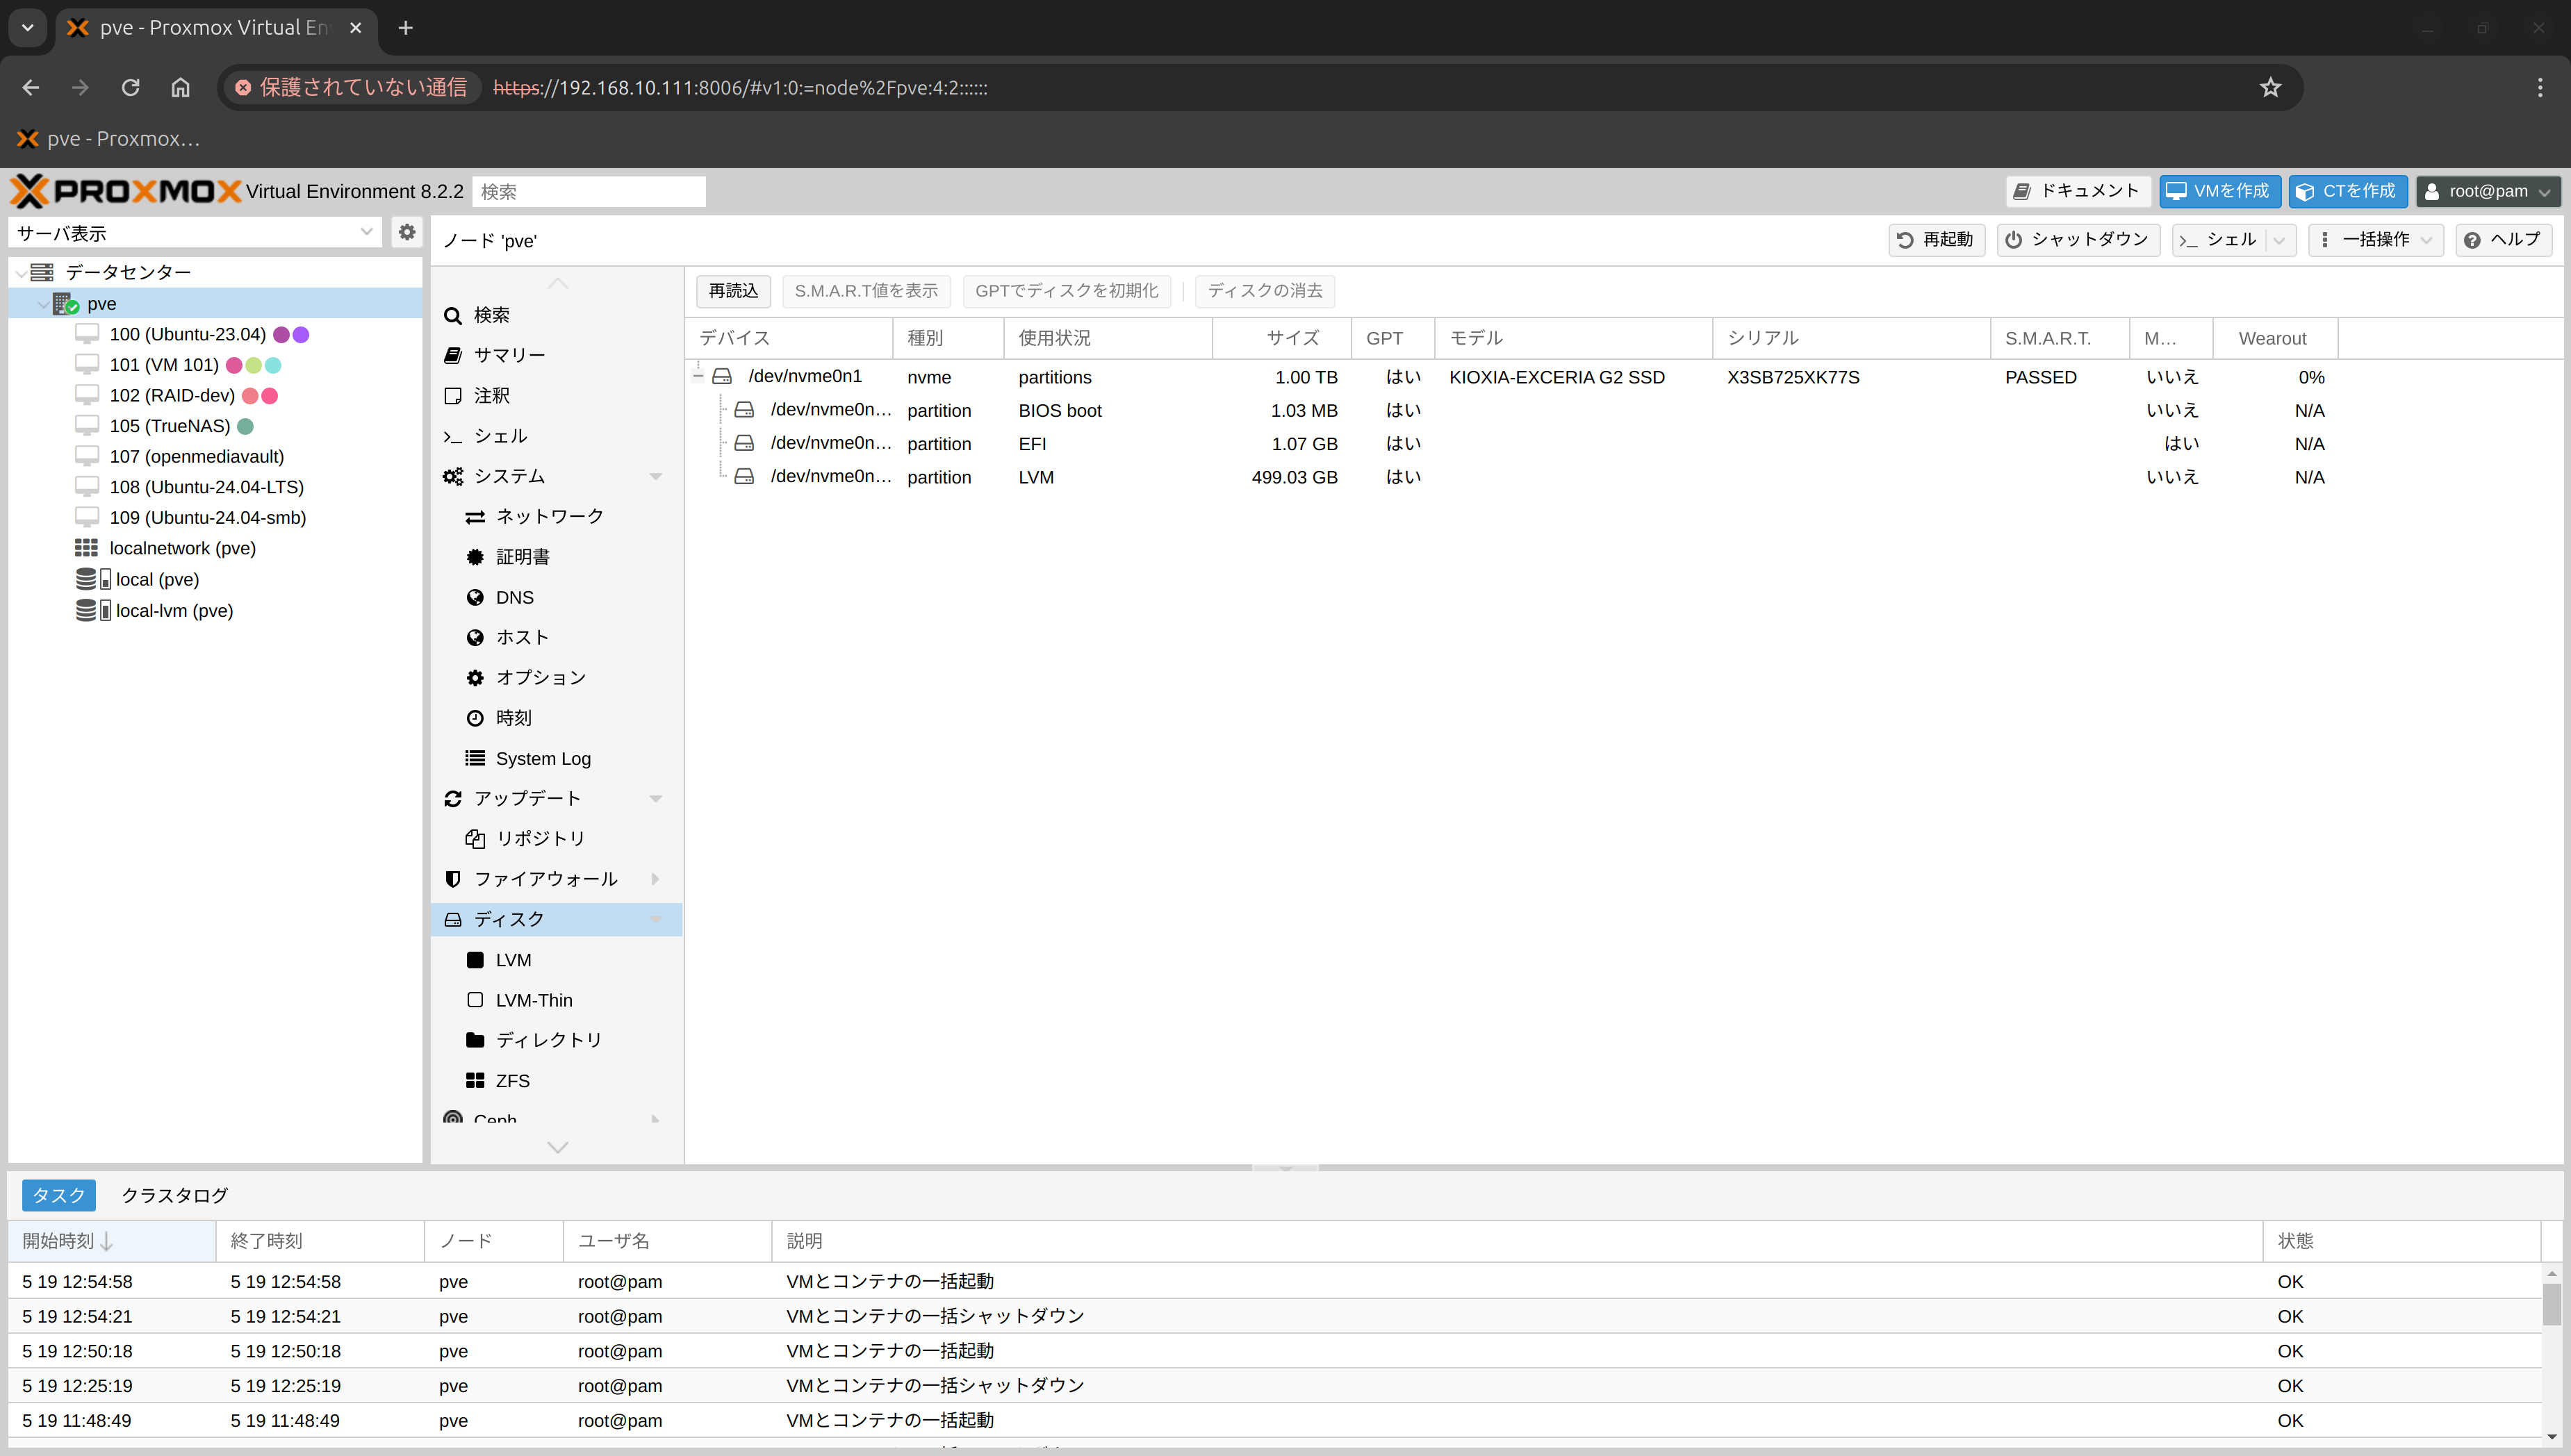Select the local-lvm (pve) storage
Viewport: 2571px width, 1456px height.
[174, 610]
